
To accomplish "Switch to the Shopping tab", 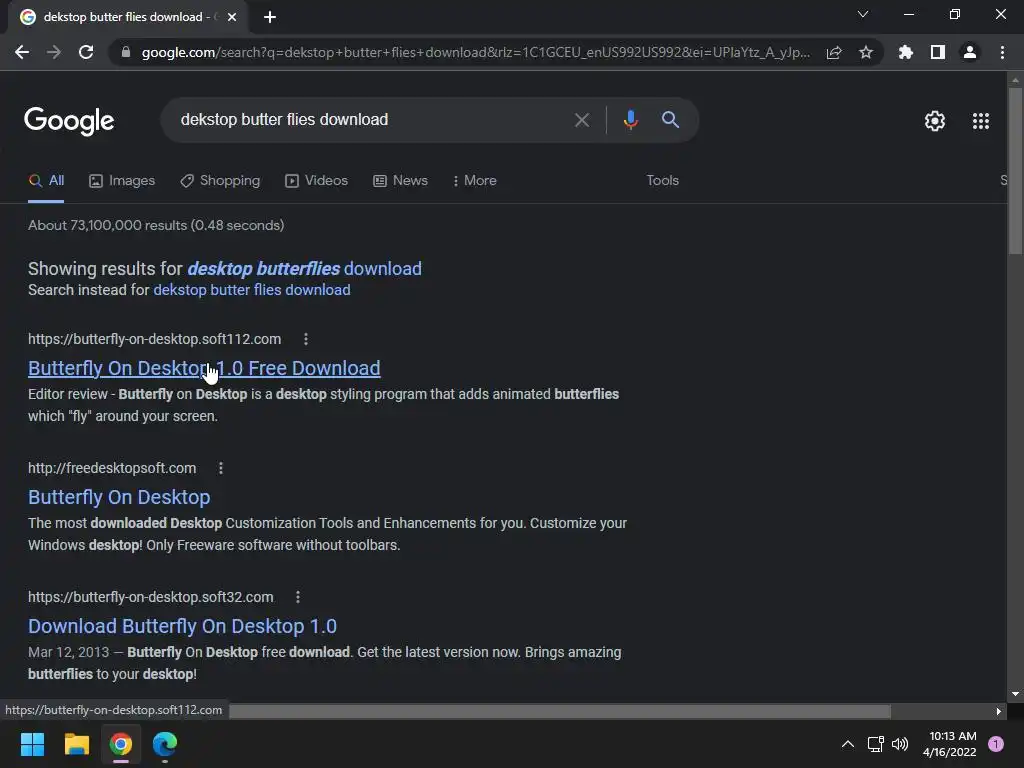I will pos(220,181).
